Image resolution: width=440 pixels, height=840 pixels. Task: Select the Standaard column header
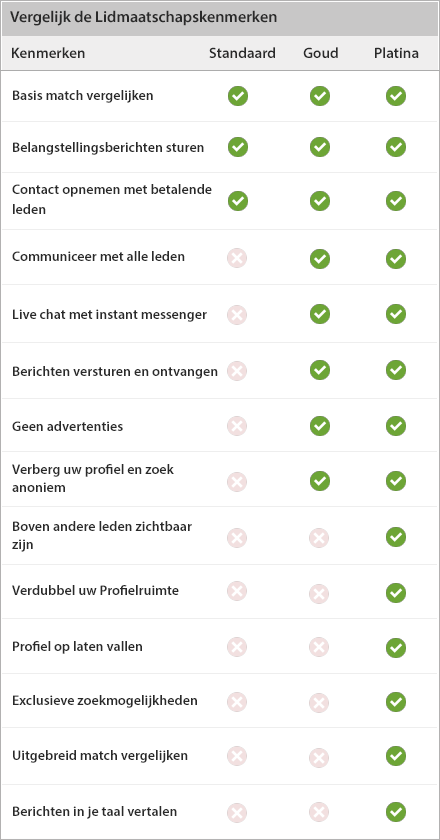tap(242, 53)
